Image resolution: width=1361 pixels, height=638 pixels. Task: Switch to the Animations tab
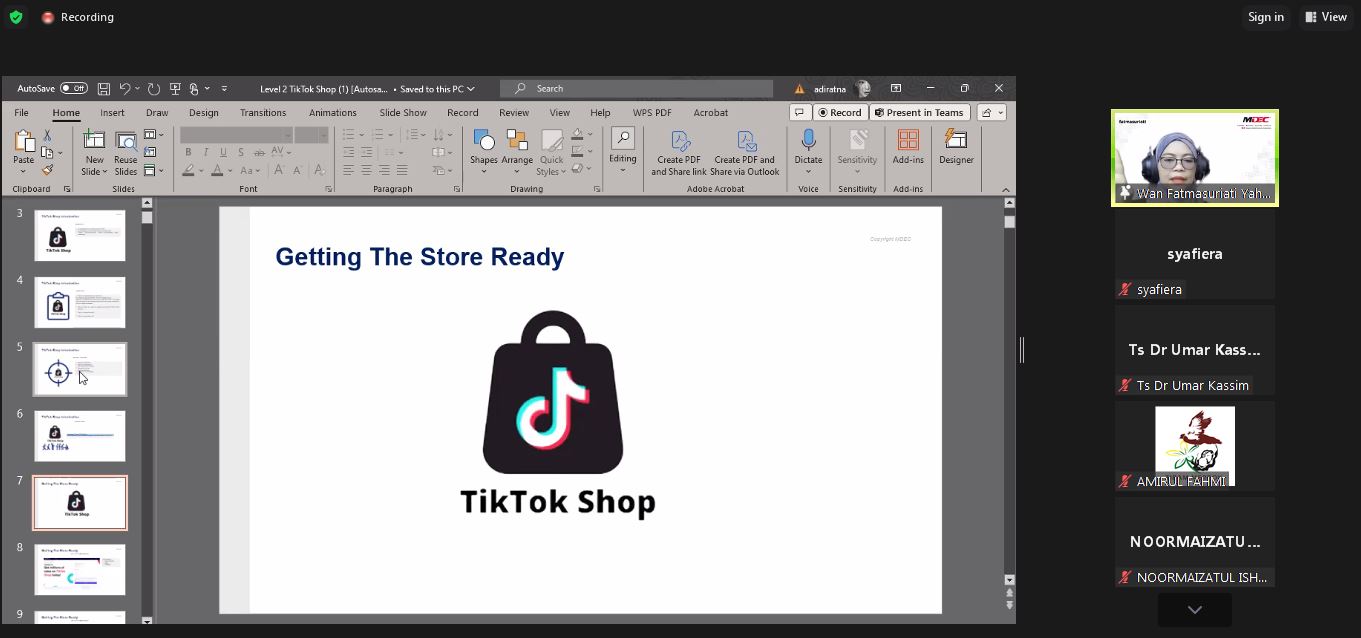(332, 113)
